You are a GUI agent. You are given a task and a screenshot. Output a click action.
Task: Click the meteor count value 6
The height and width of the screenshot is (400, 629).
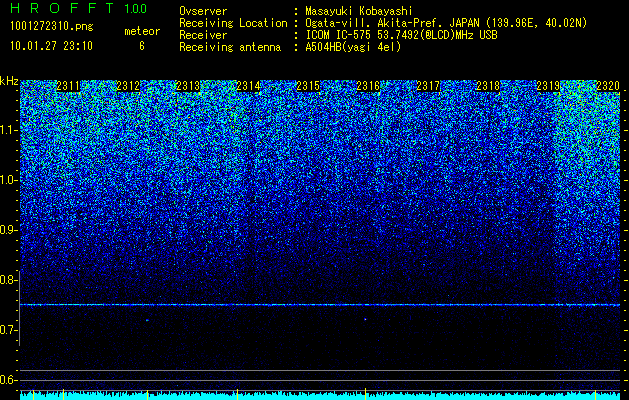pos(142,46)
